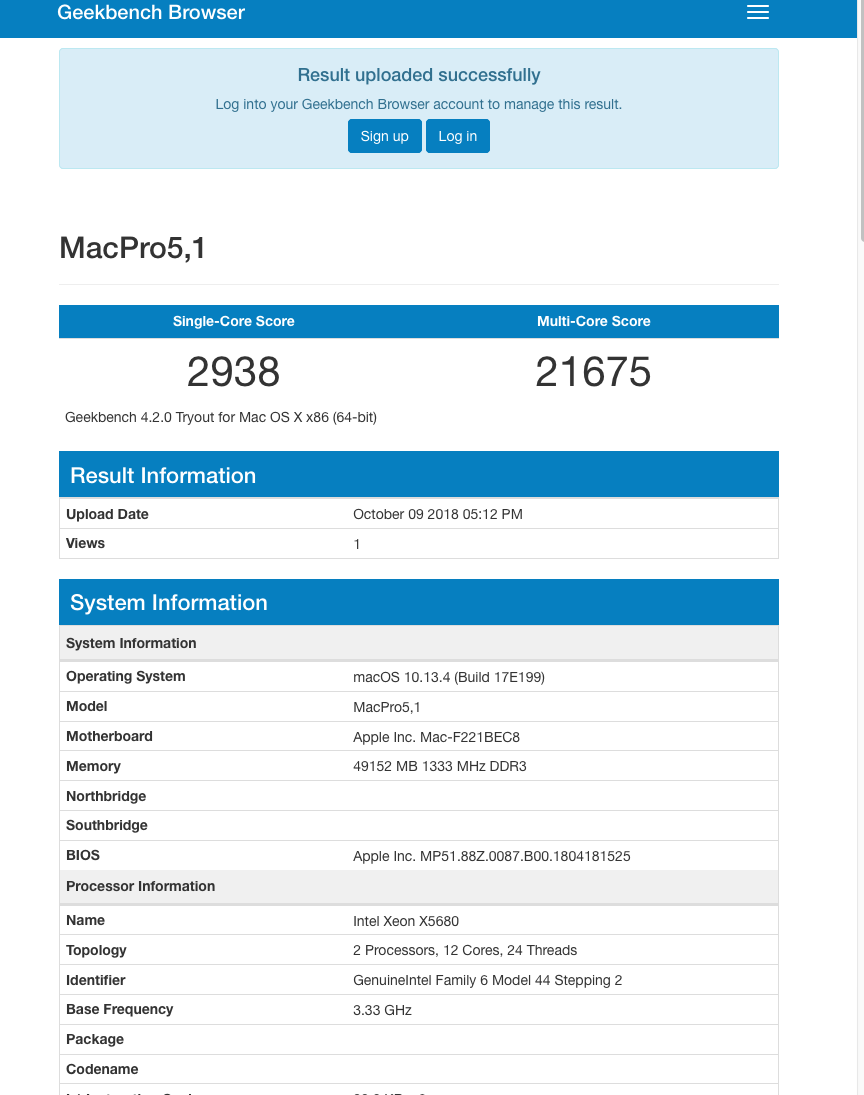Click the System Information blue section header
Image resolution: width=864 pixels, height=1095 pixels.
click(x=418, y=602)
